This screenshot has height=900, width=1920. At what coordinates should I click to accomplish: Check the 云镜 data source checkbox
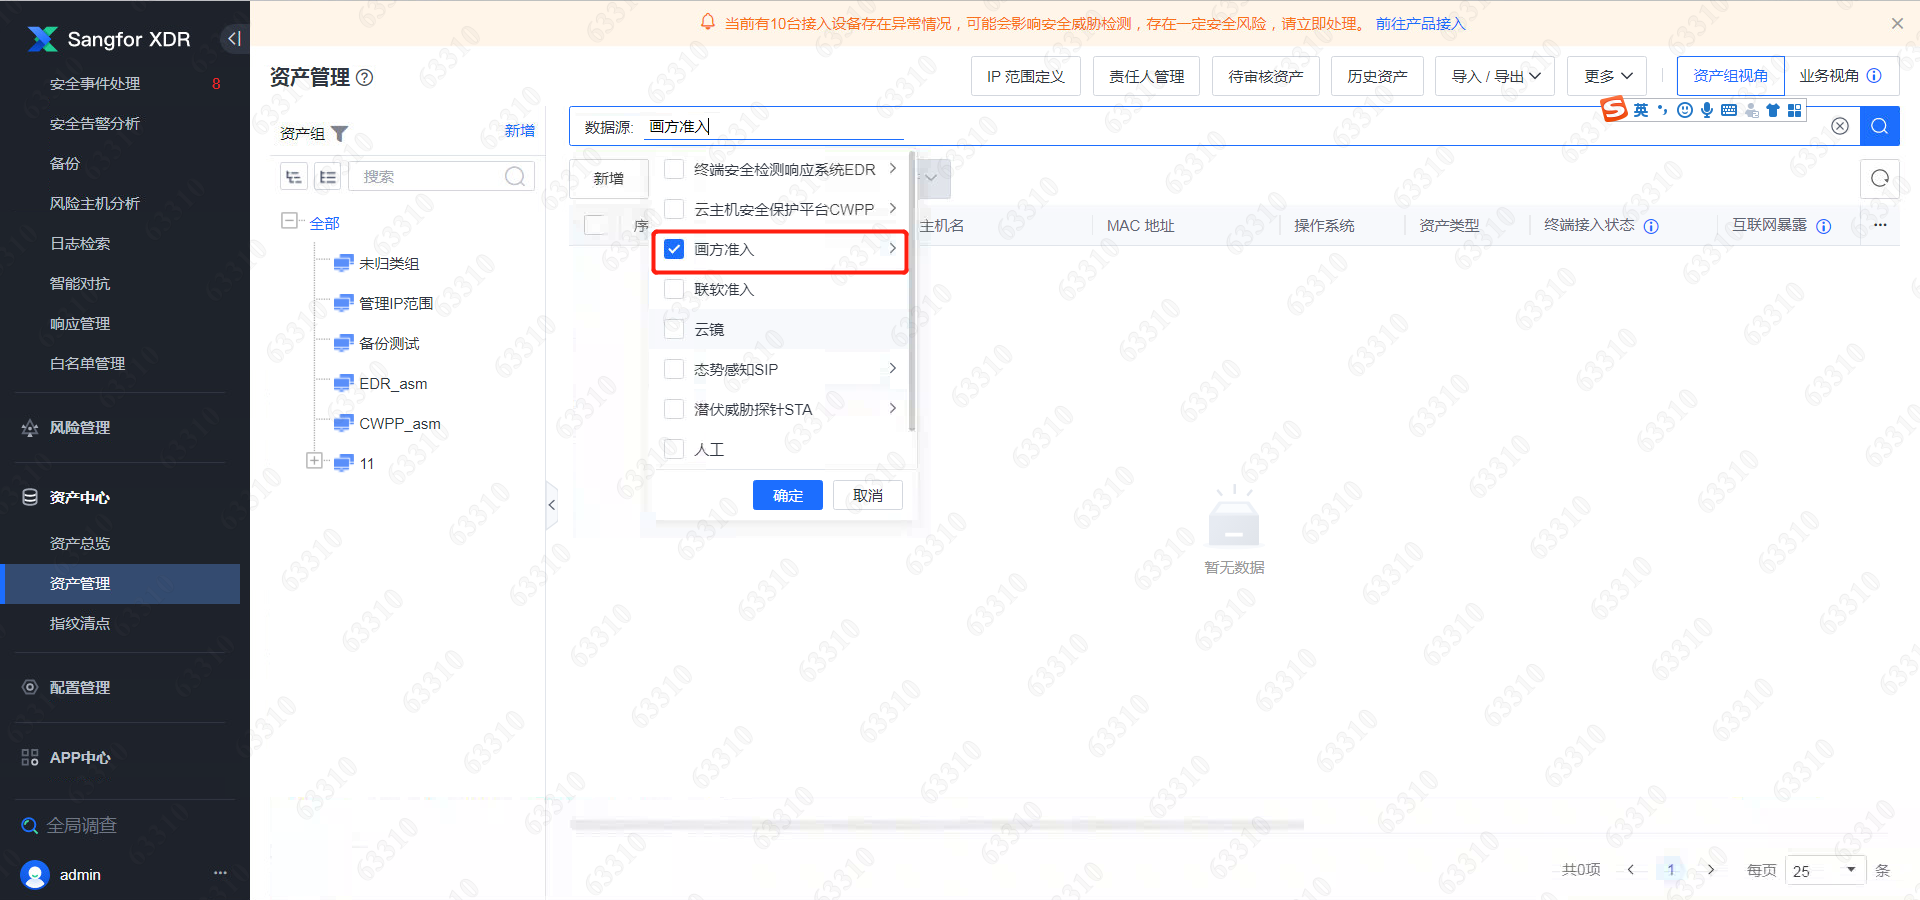673,328
